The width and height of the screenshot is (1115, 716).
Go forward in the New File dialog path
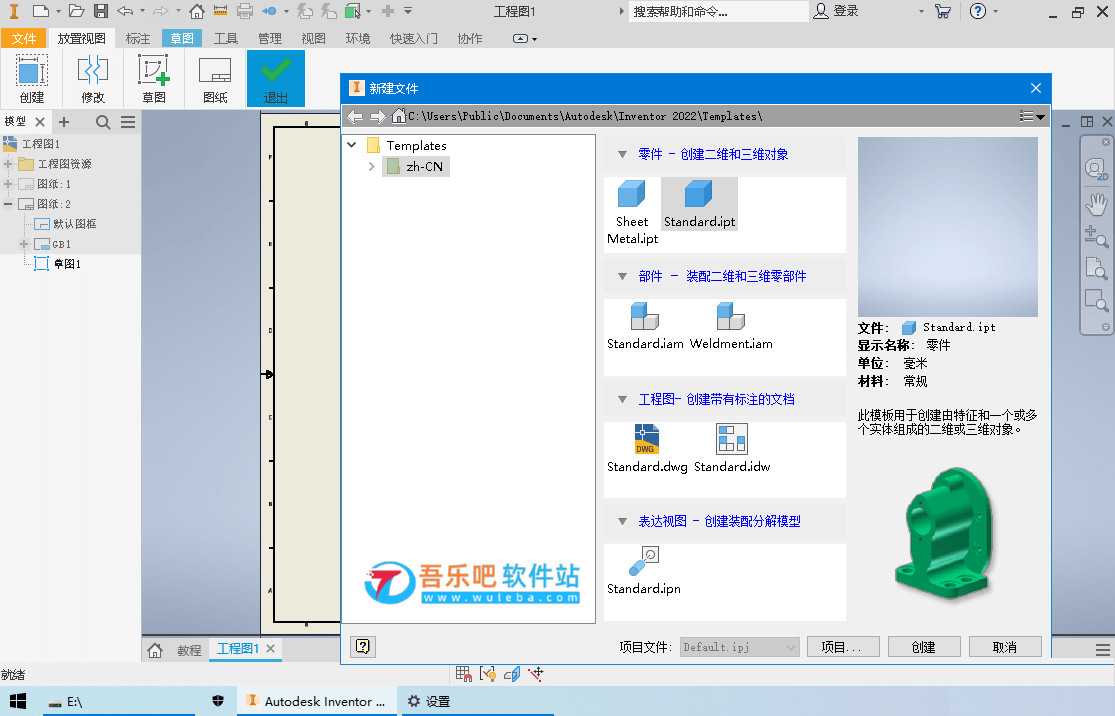pos(378,116)
